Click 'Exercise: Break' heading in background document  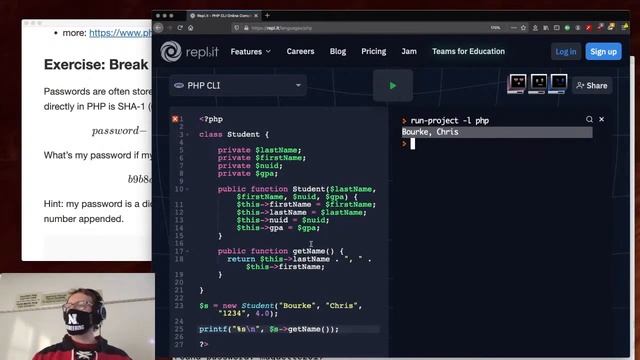[96, 64]
